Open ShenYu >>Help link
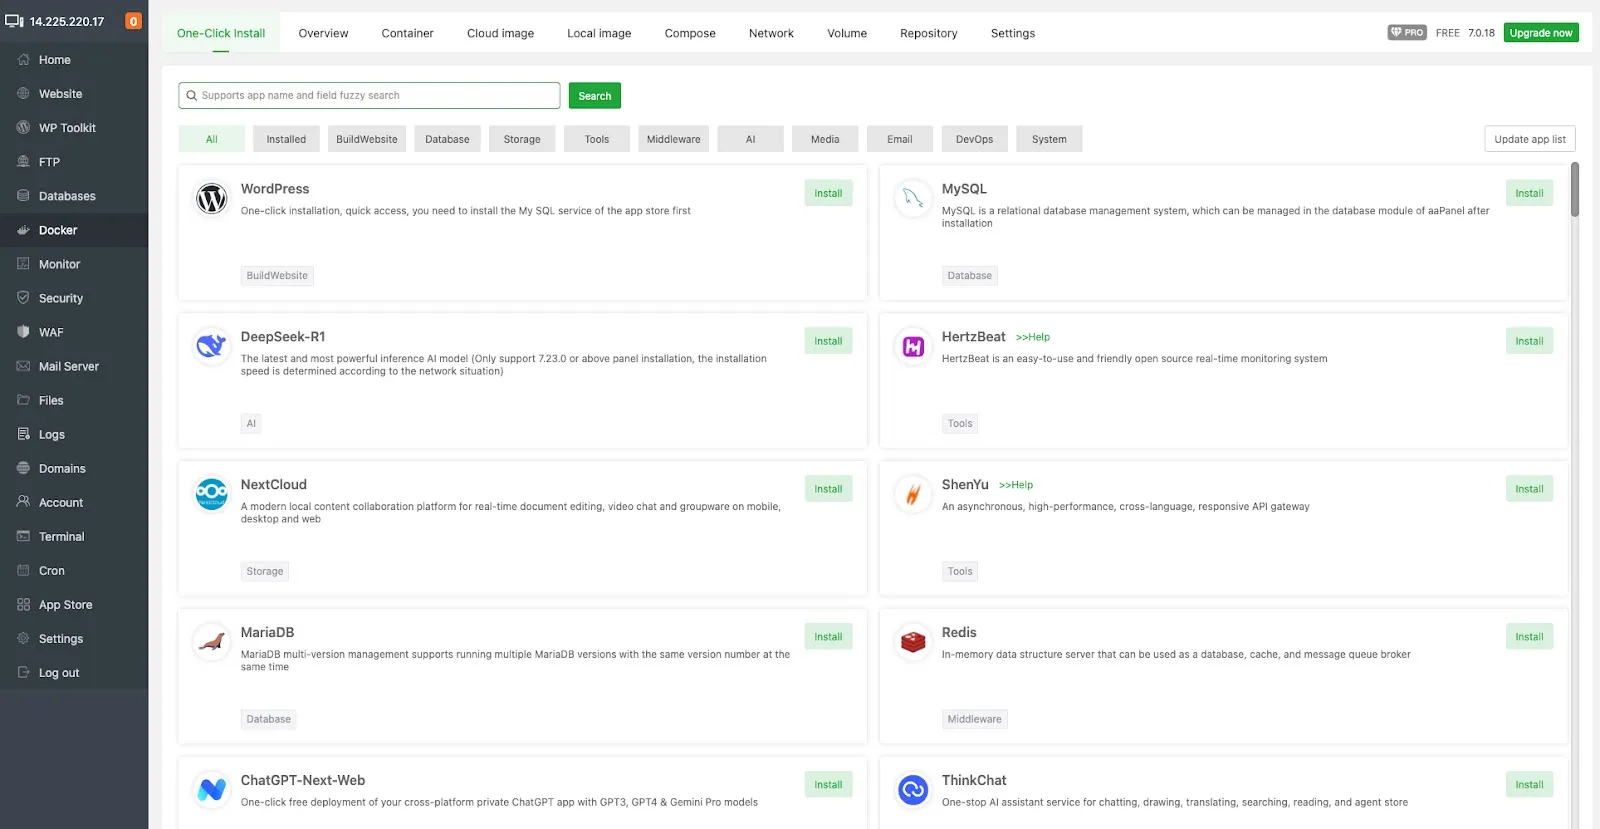This screenshot has width=1600, height=829. point(1016,485)
